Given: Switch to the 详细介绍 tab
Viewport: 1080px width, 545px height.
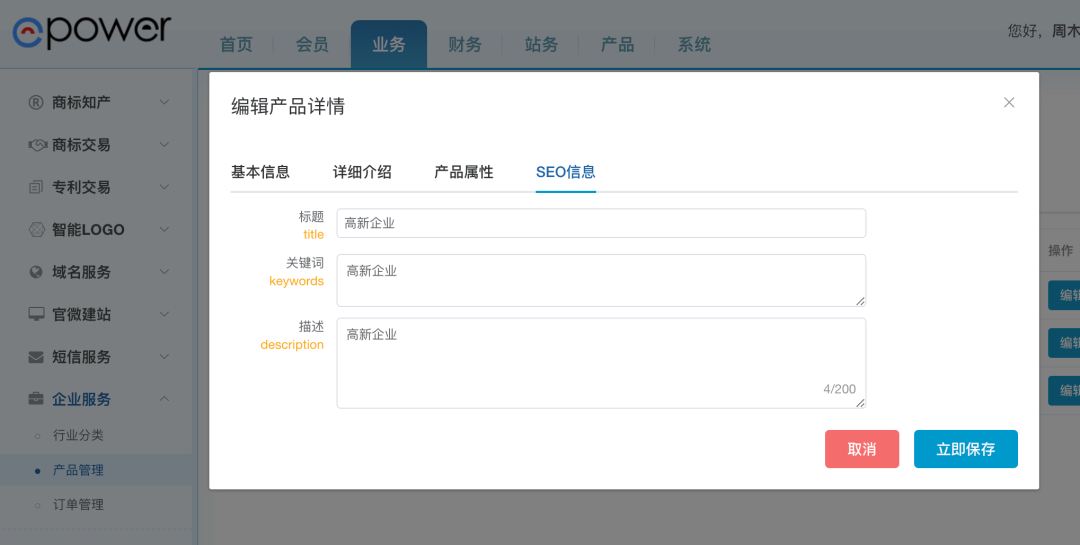Looking at the screenshot, I should click(362, 172).
